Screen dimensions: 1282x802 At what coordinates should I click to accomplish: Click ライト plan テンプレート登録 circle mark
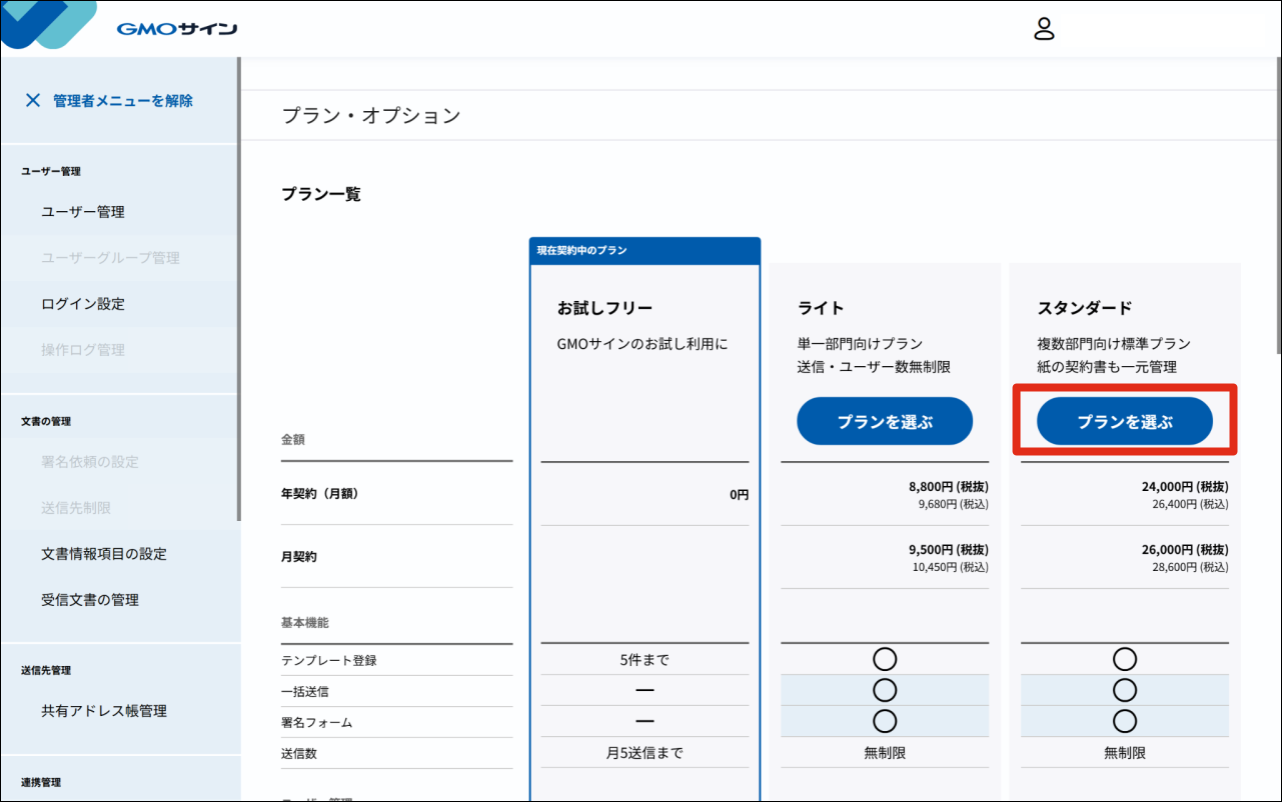pos(884,659)
